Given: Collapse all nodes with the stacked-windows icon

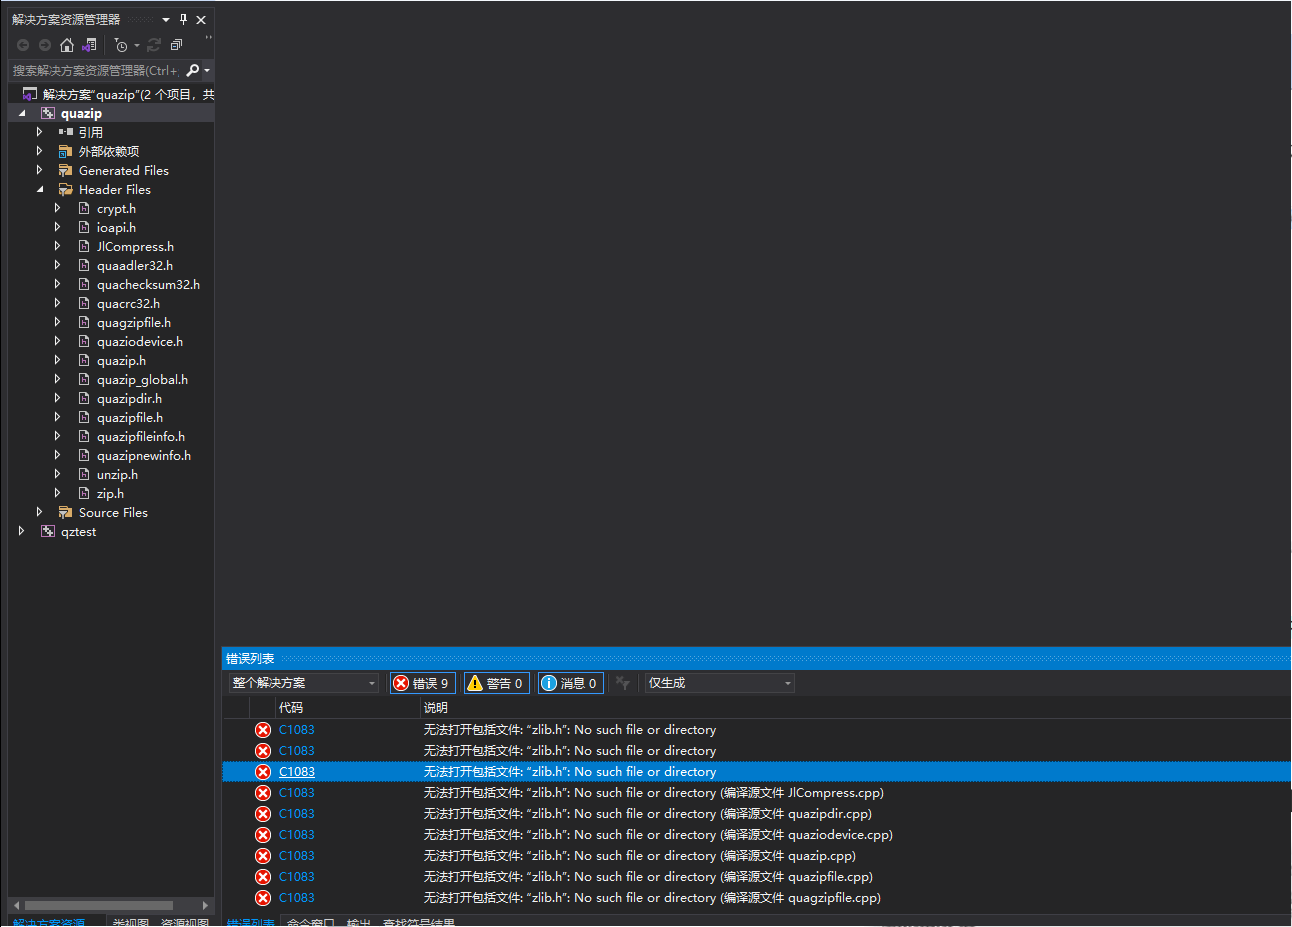Looking at the screenshot, I should [x=176, y=45].
